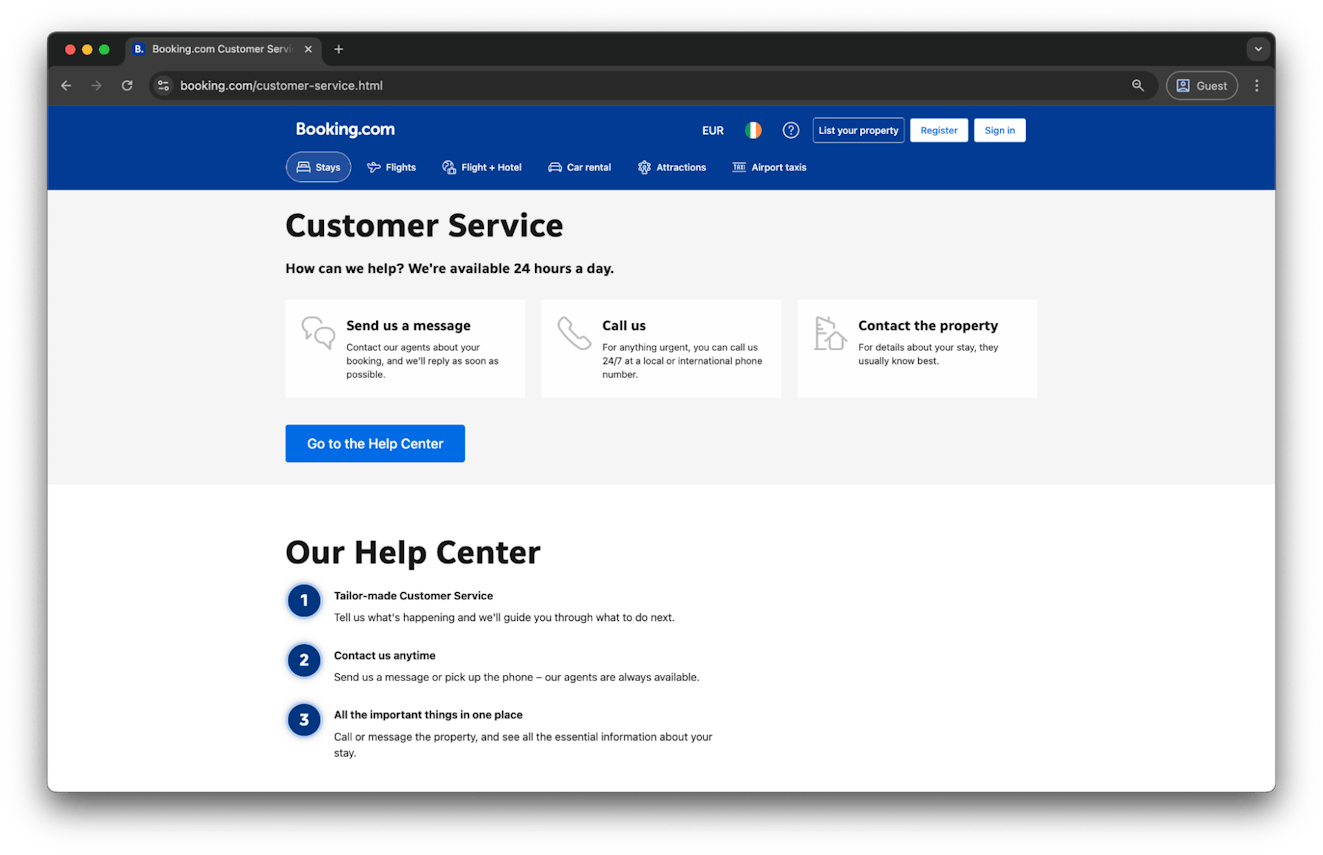Click the green macOS fullscreen button
The image size is (1323, 855).
pyautogui.click(x=104, y=49)
